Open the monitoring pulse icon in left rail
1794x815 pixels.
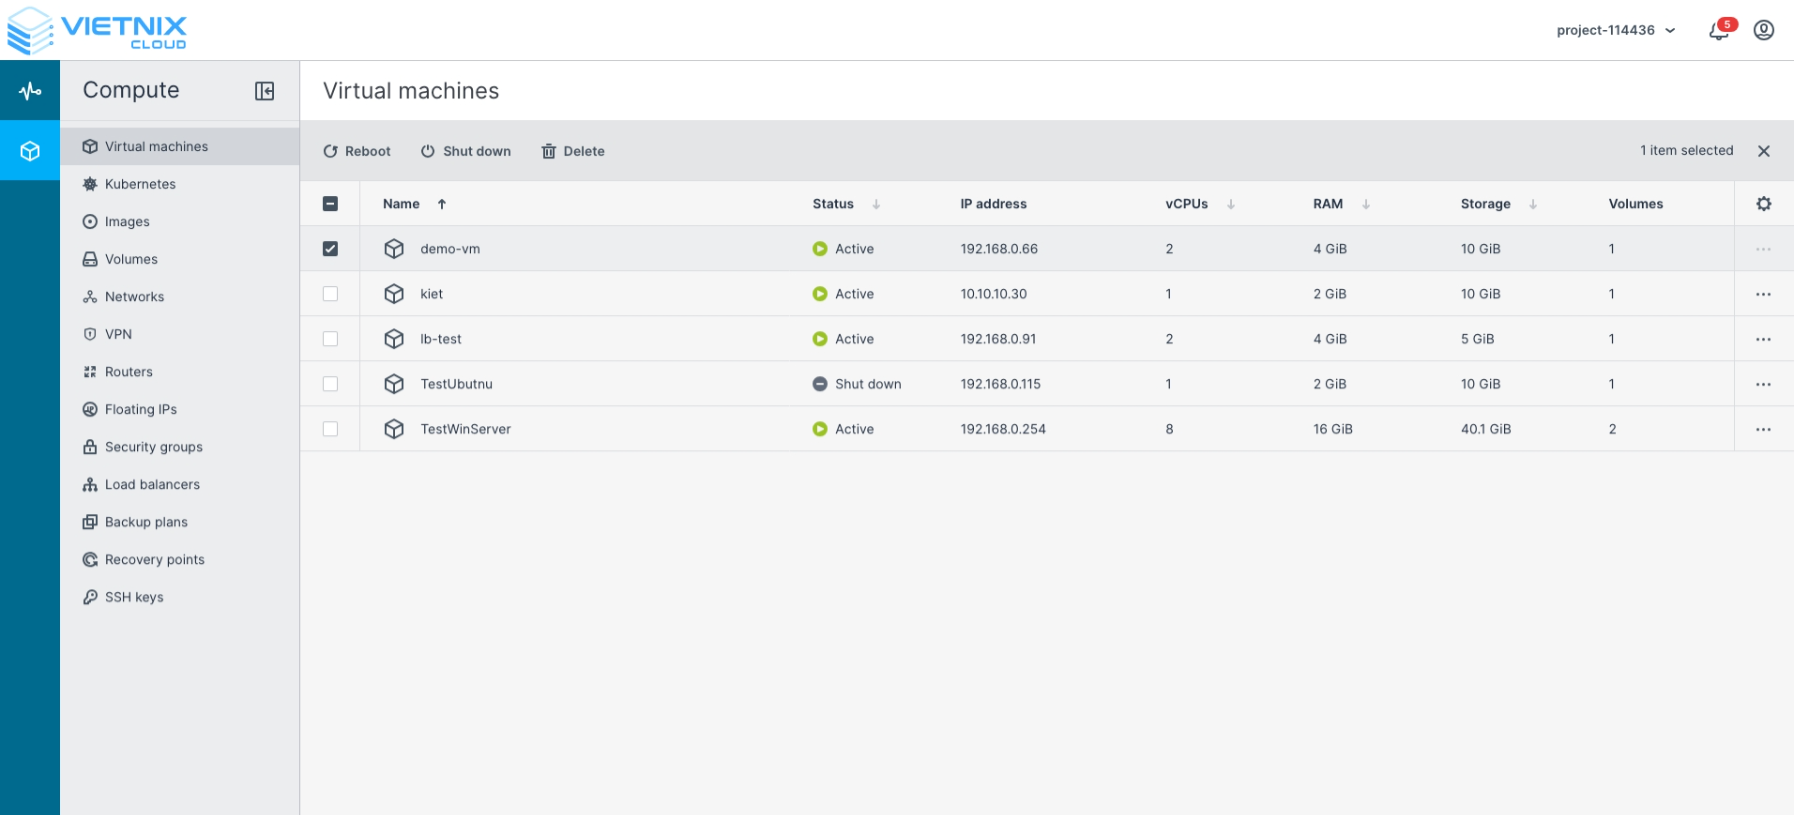point(30,91)
